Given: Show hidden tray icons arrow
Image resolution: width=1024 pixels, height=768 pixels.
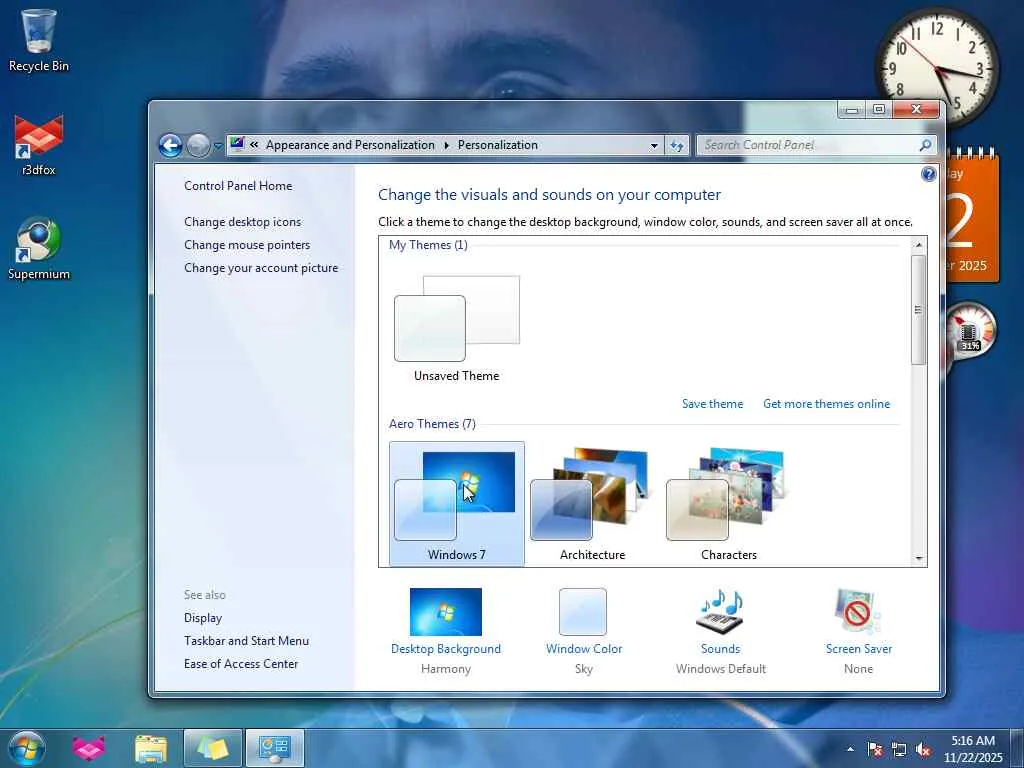Looking at the screenshot, I should click(850, 749).
